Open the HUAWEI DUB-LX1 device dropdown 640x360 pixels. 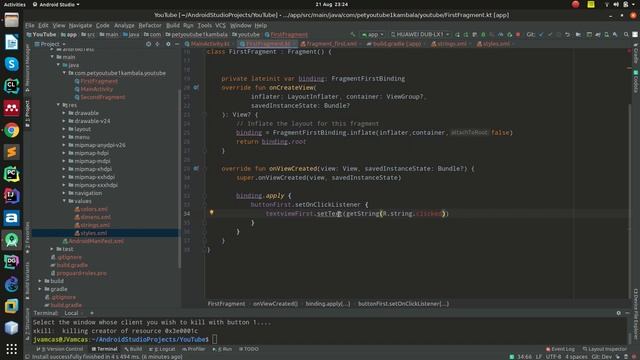pos(420,35)
